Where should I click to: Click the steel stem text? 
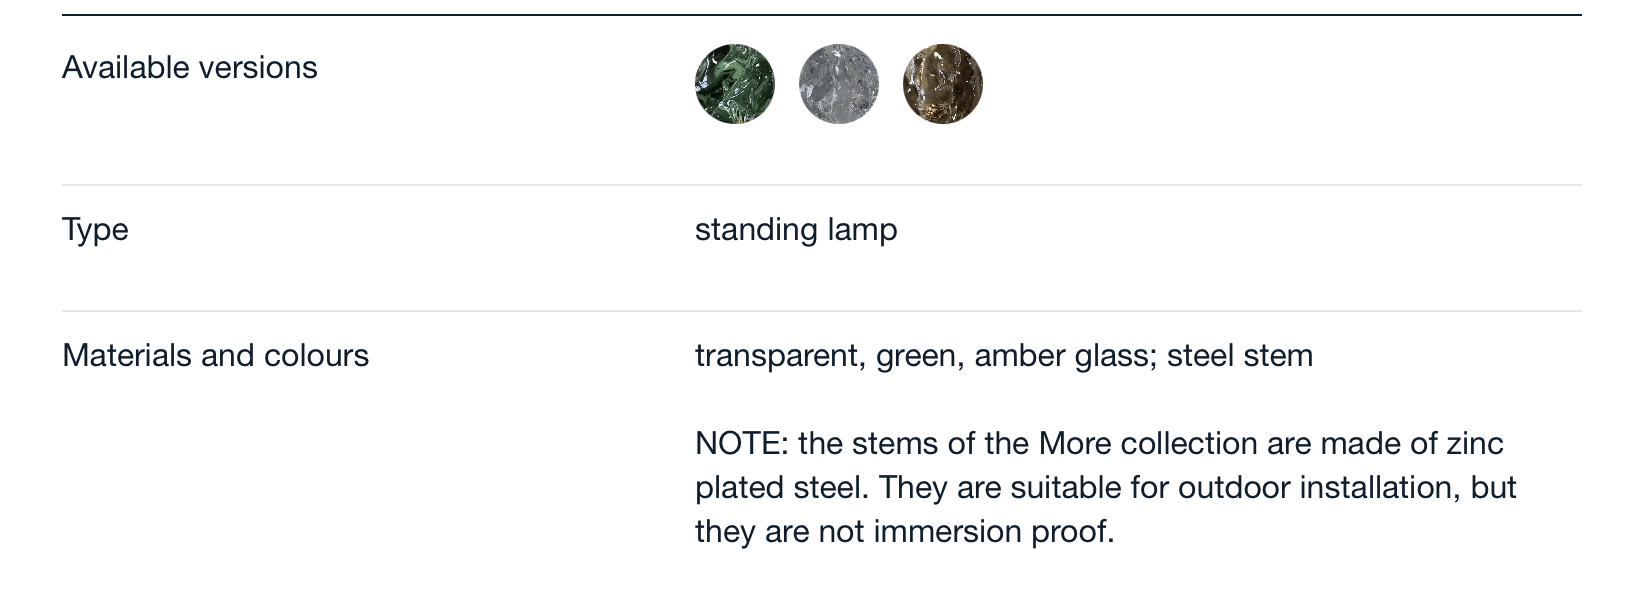tap(1240, 356)
